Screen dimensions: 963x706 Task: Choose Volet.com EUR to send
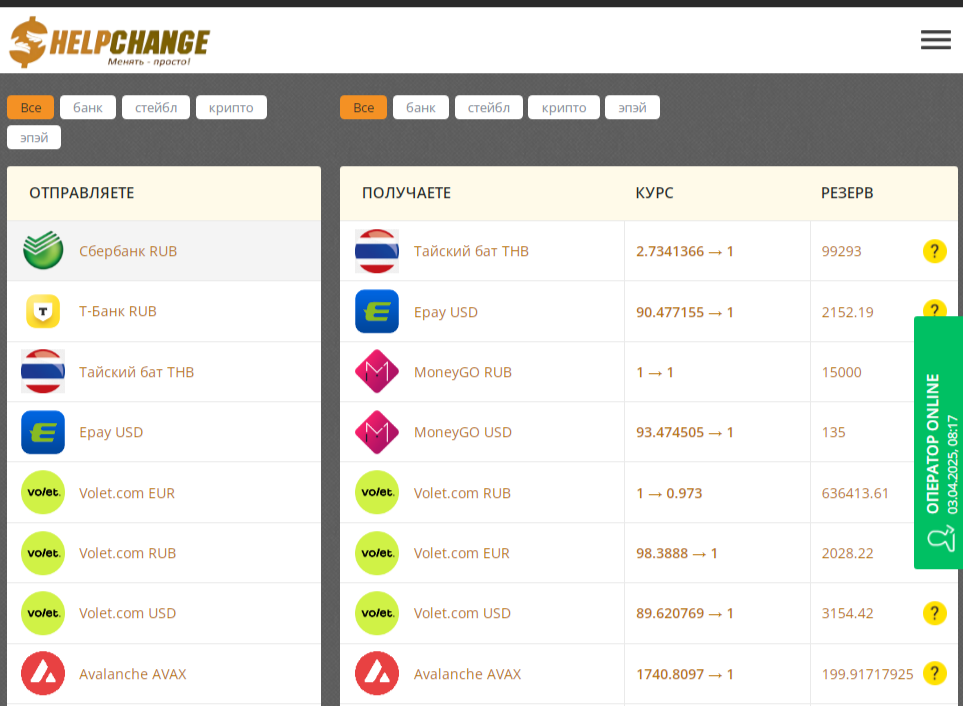[164, 492]
